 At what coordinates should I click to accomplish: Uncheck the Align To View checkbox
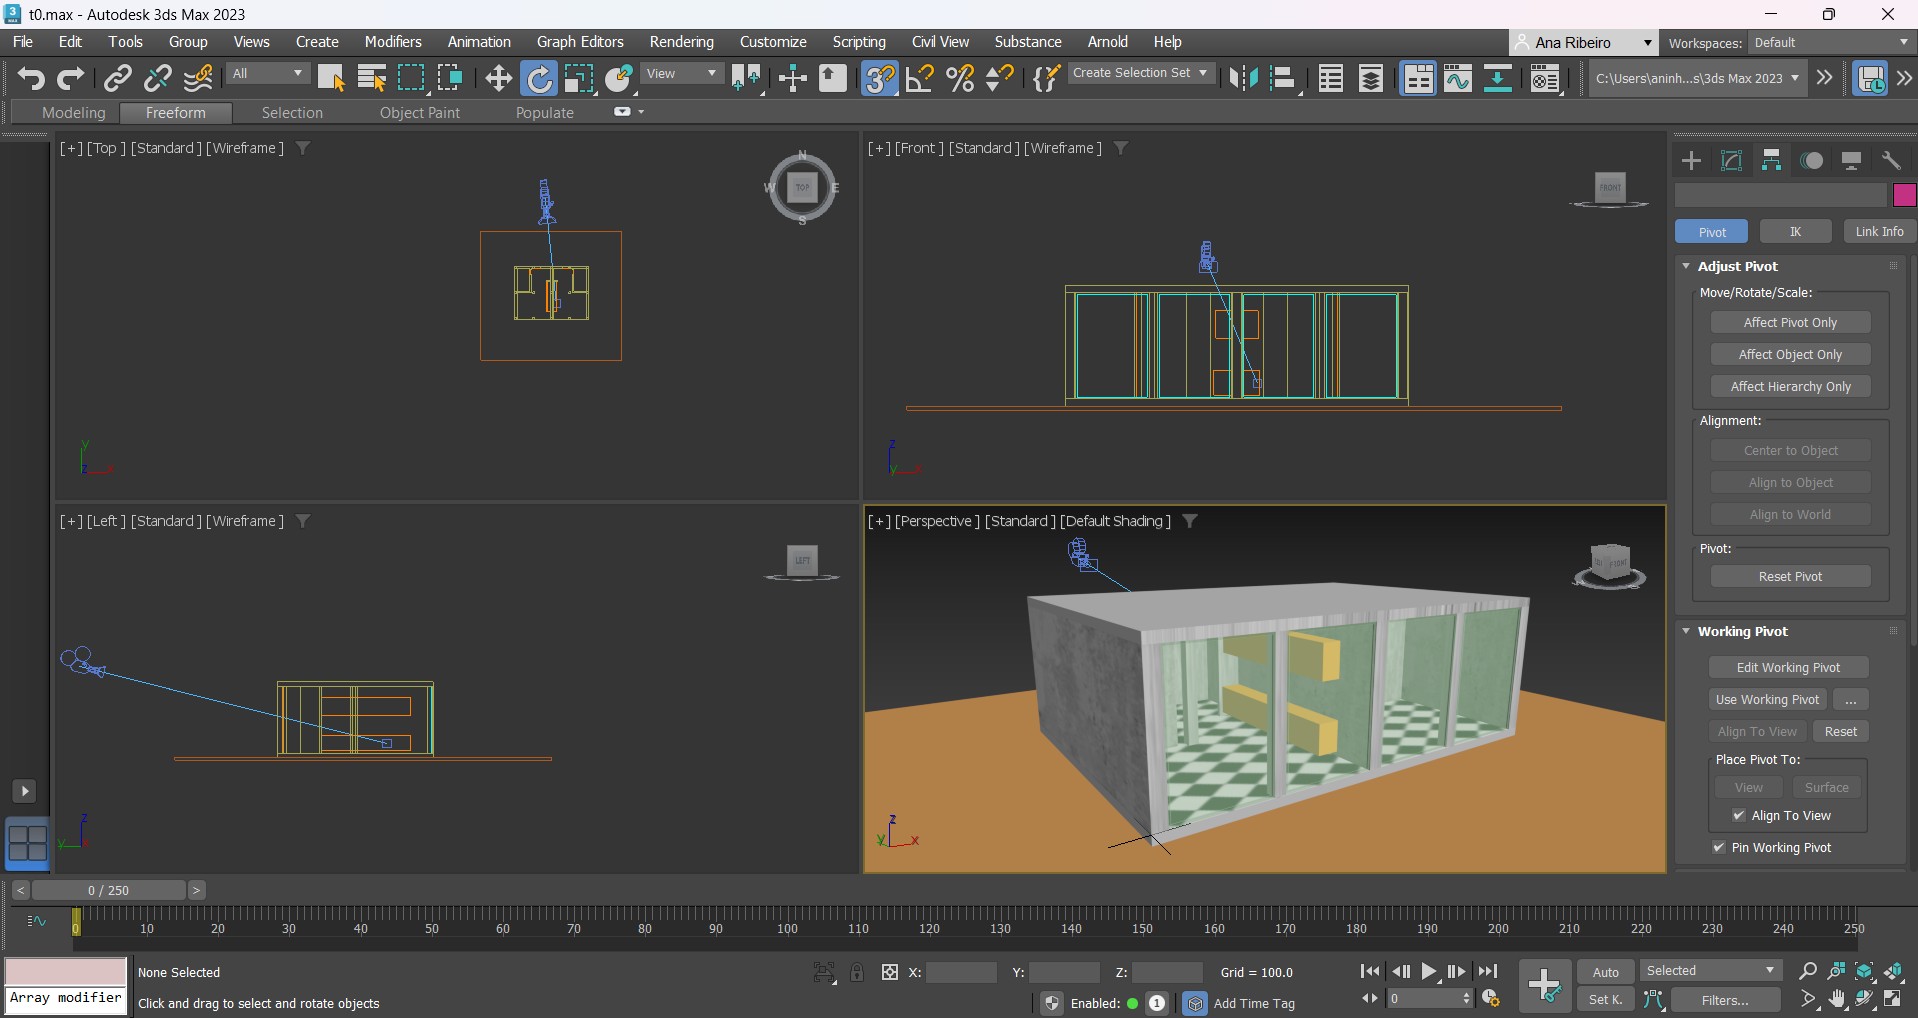[1739, 816]
